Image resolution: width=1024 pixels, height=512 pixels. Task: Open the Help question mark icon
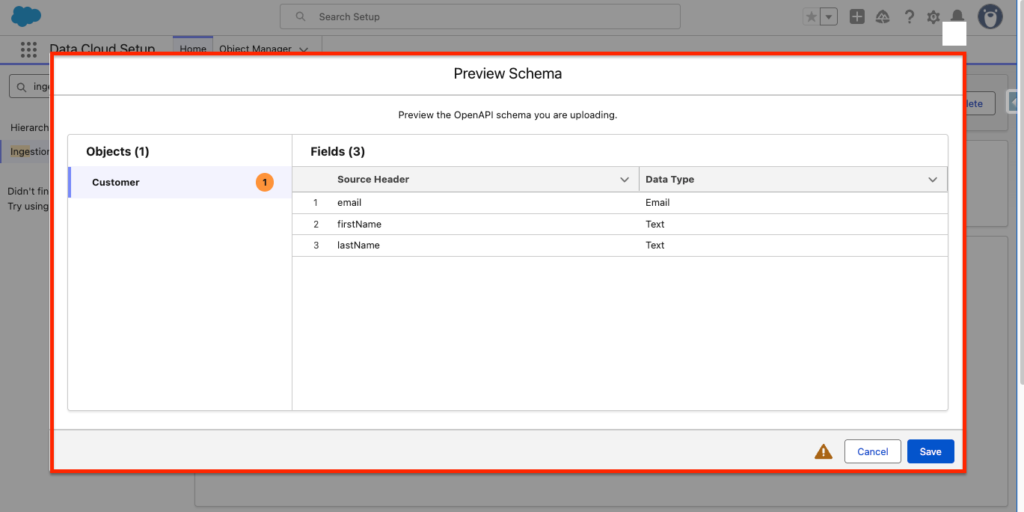[909, 17]
